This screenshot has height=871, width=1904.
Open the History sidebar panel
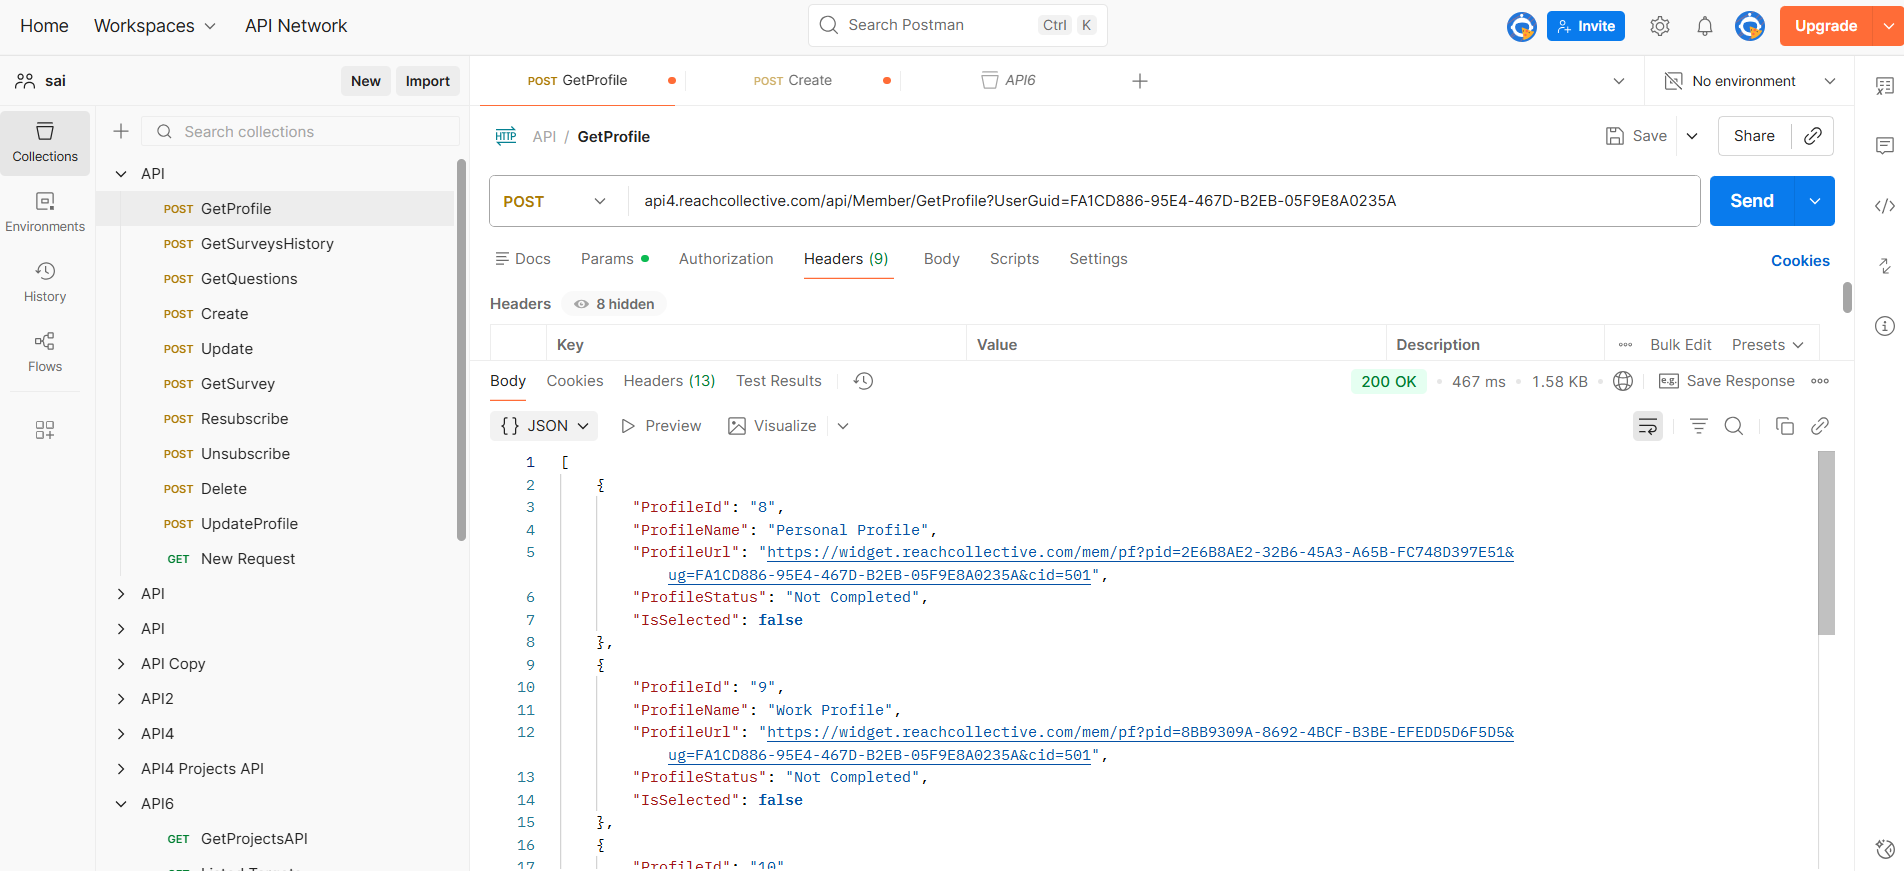[x=45, y=282]
